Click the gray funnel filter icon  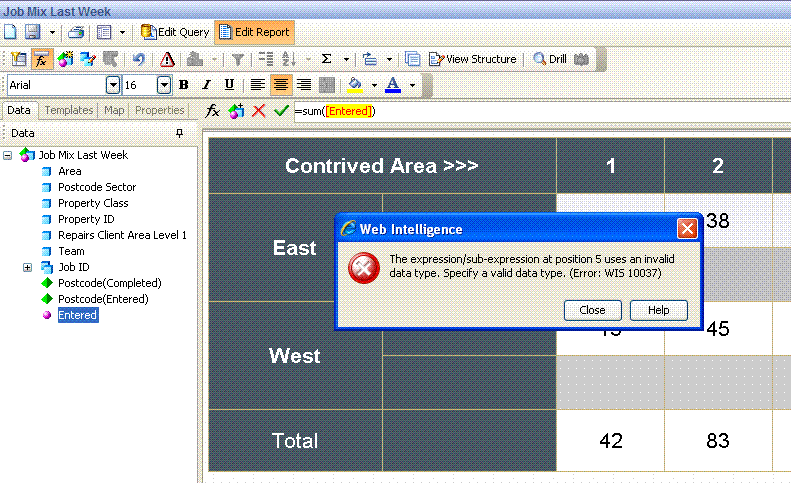point(238,60)
